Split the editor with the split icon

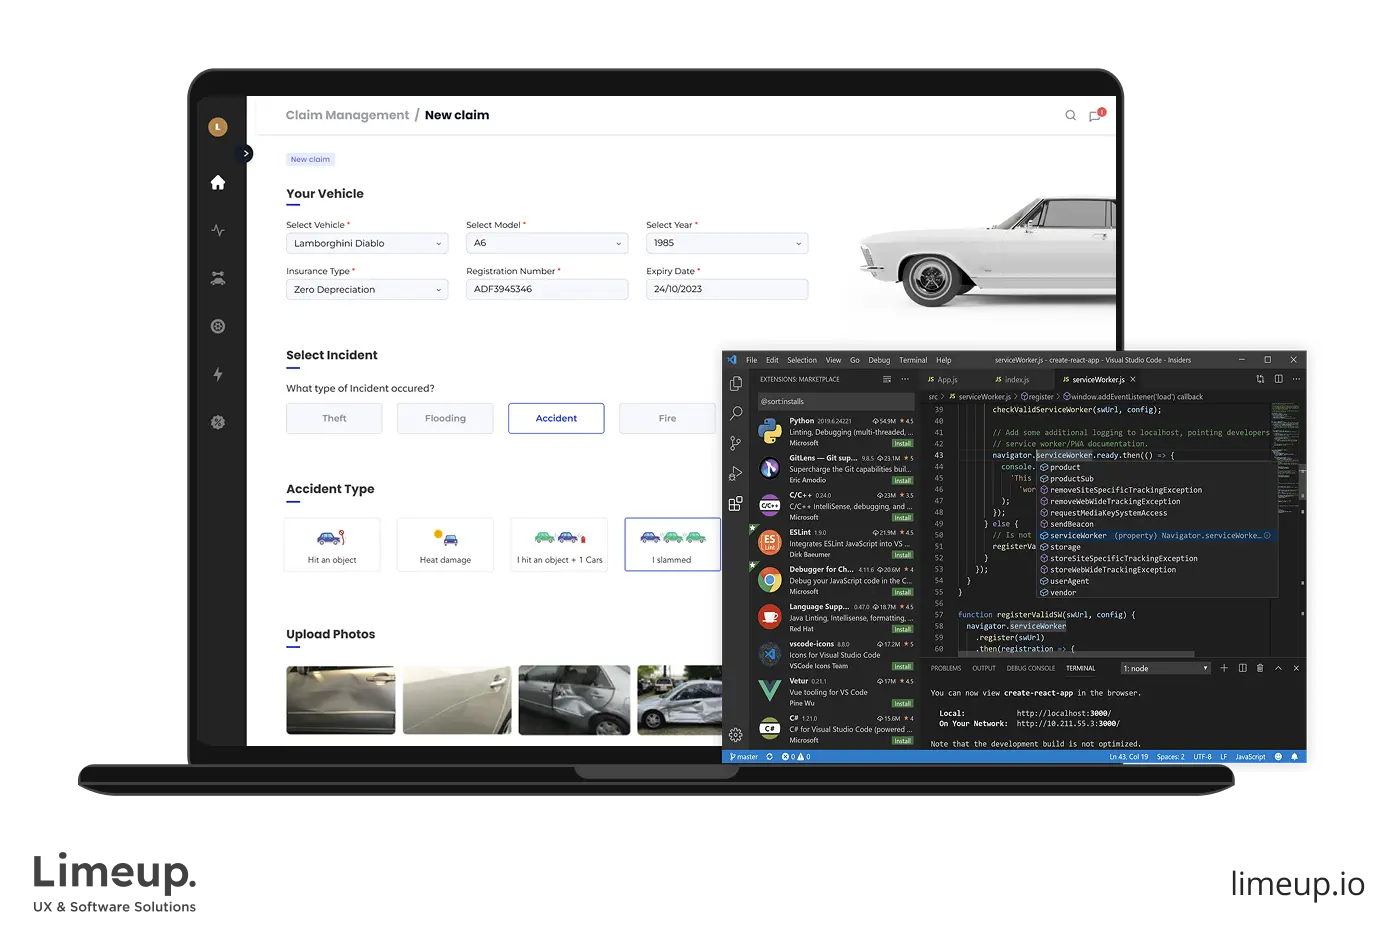coord(1278,379)
